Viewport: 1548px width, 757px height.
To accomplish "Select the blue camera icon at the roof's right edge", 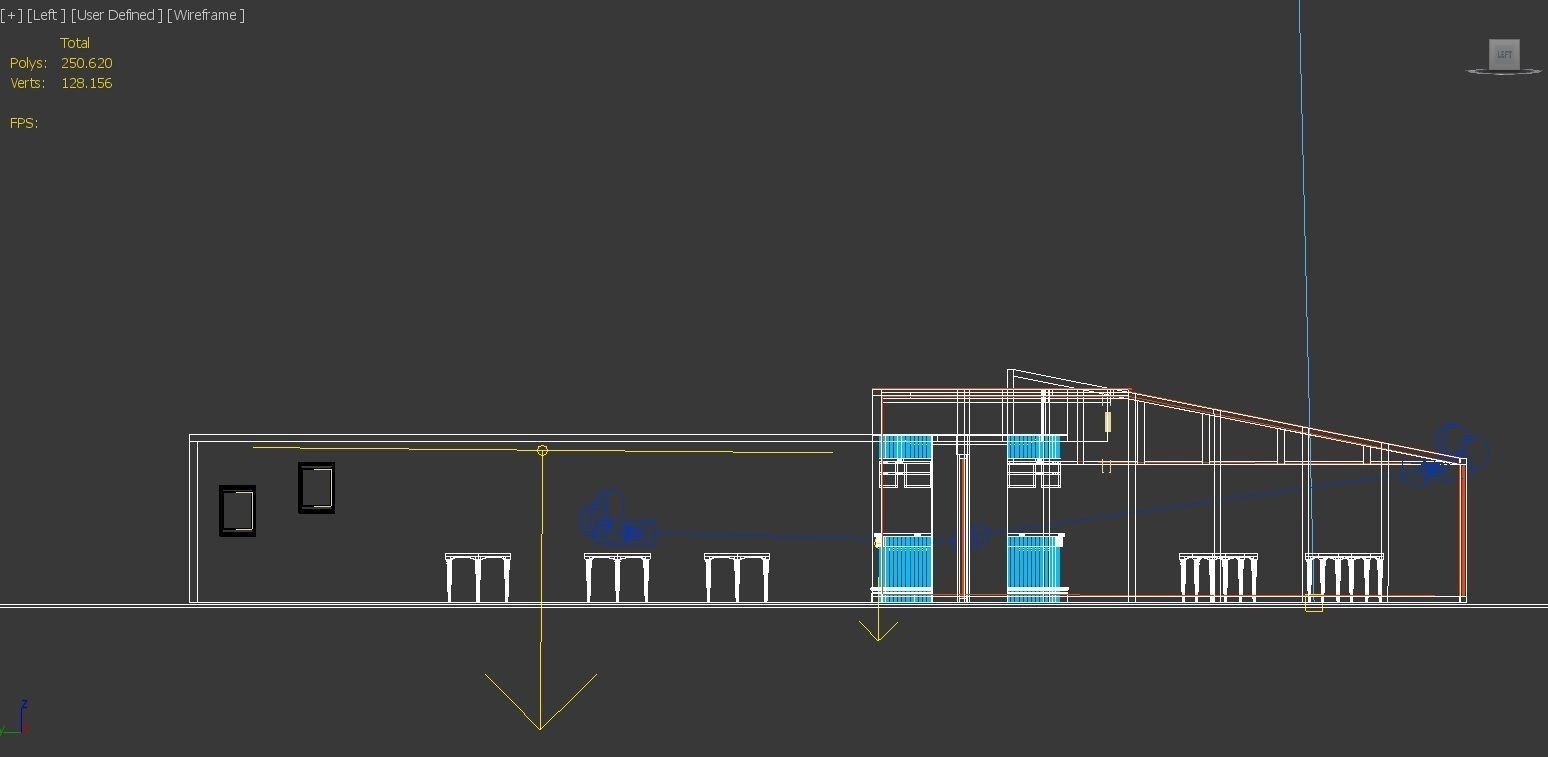I will [1446, 456].
